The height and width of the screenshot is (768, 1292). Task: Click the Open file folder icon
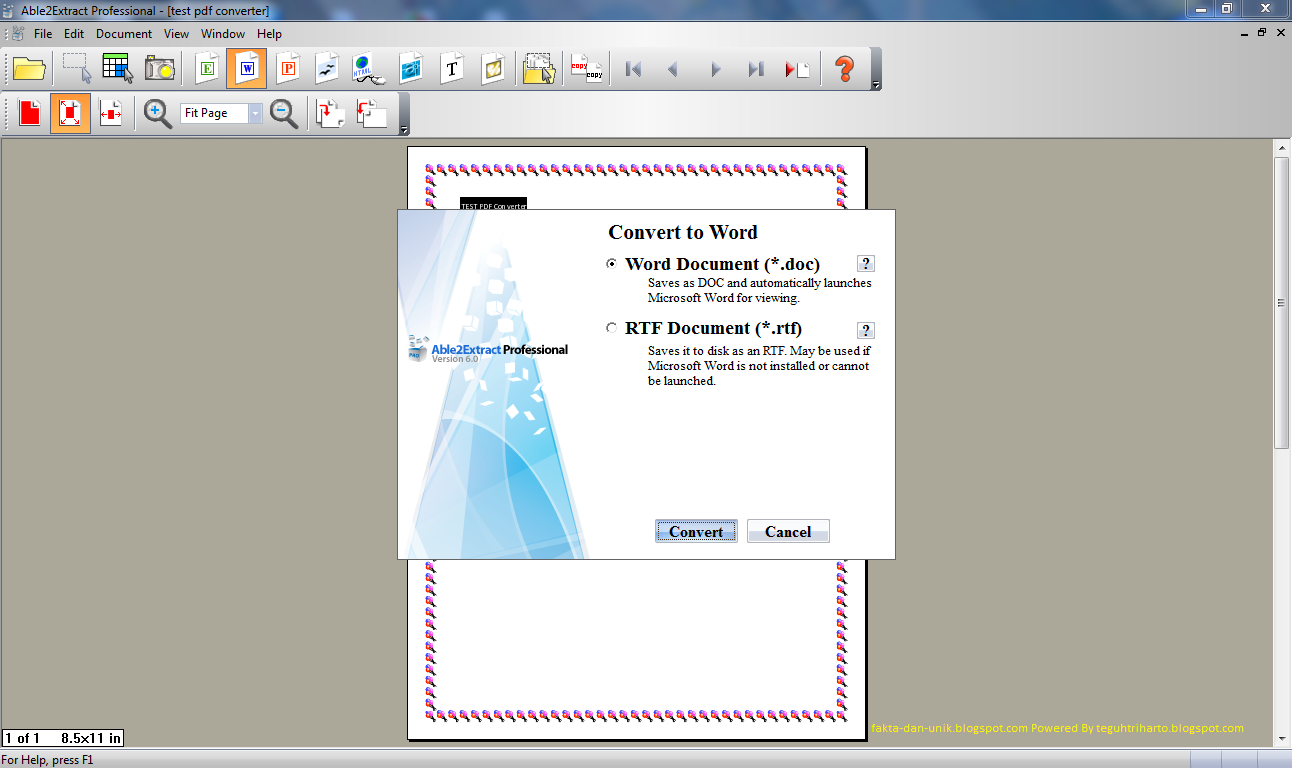pyautogui.click(x=30, y=69)
